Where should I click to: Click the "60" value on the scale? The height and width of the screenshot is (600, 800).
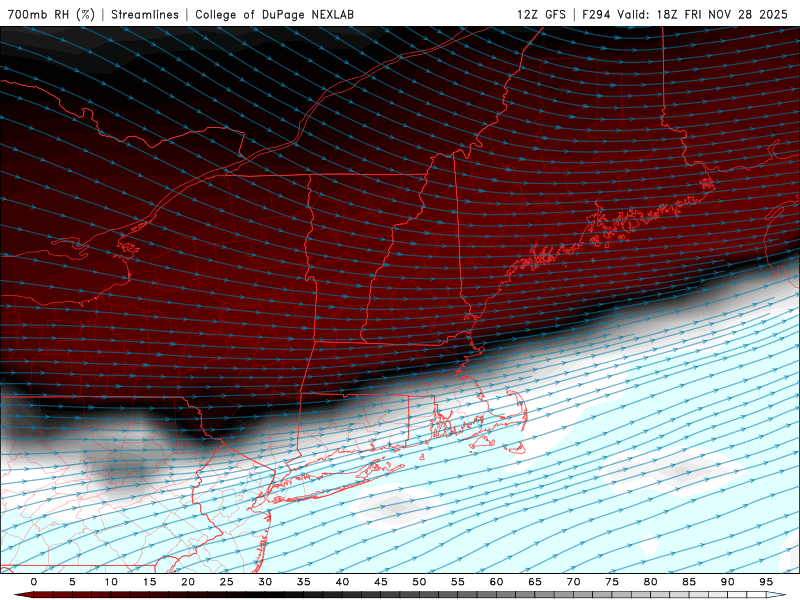[x=496, y=582]
